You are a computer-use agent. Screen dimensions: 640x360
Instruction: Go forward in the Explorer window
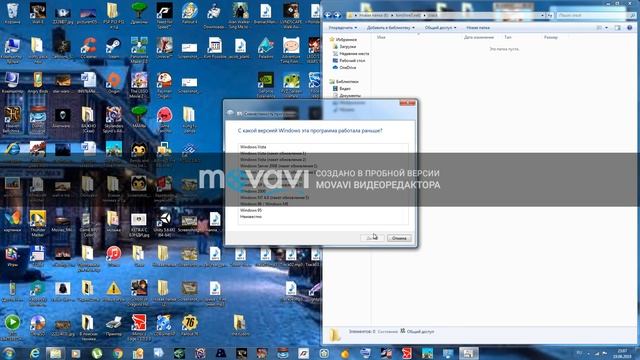click(x=337, y=15)
